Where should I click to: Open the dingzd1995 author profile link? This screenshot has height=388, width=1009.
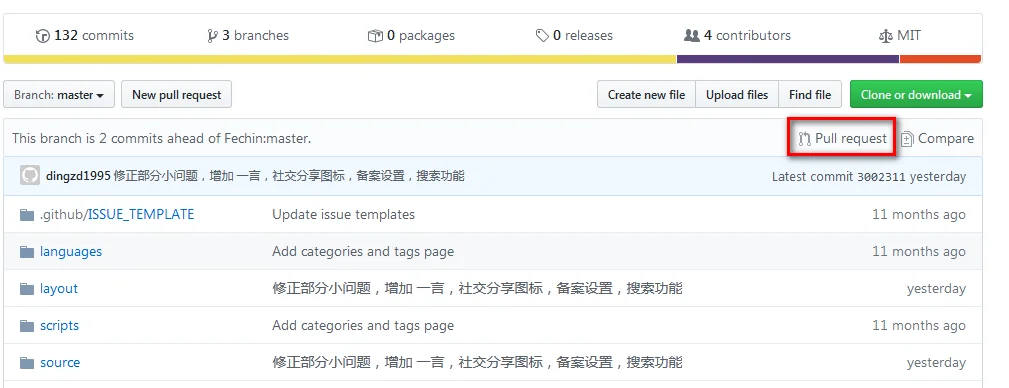tap(79, 176)
